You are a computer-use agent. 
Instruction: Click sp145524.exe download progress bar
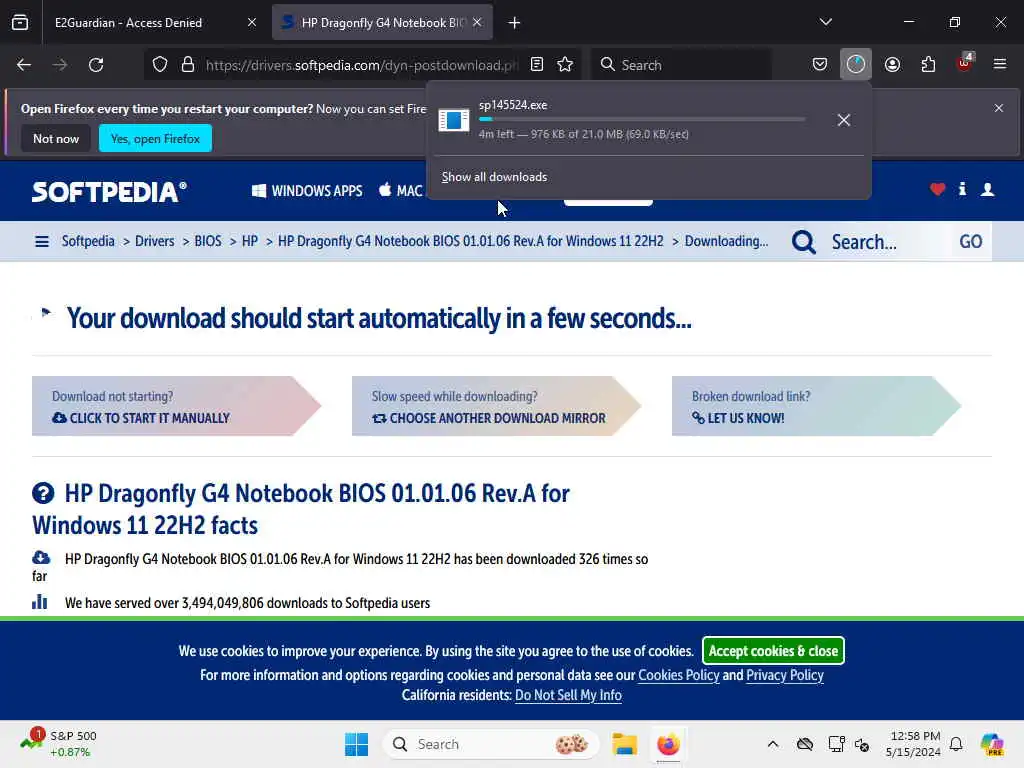[x=641, y=120]
